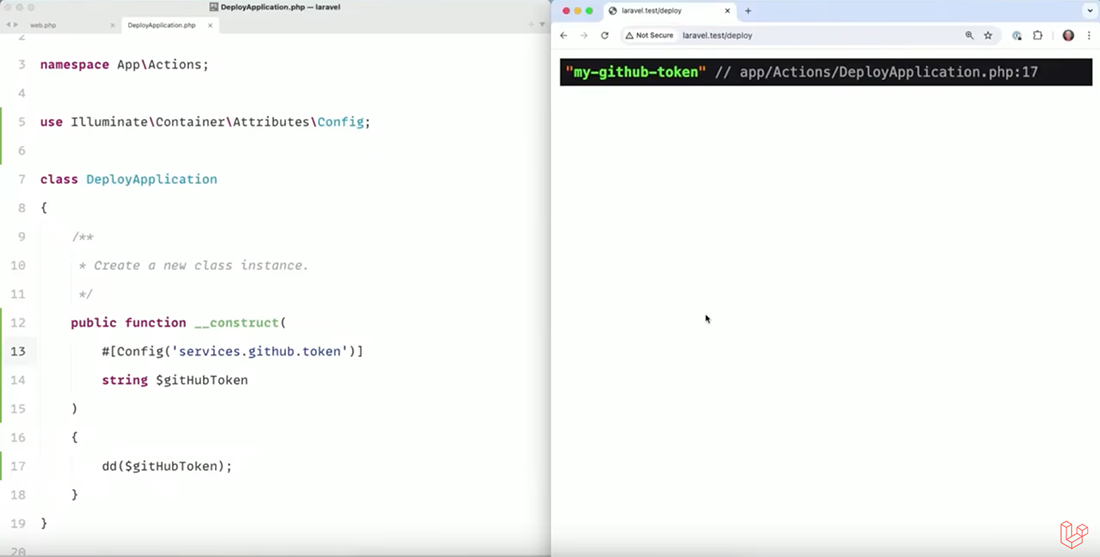Click line number 13 in the gutter

[x=18, y=351]
